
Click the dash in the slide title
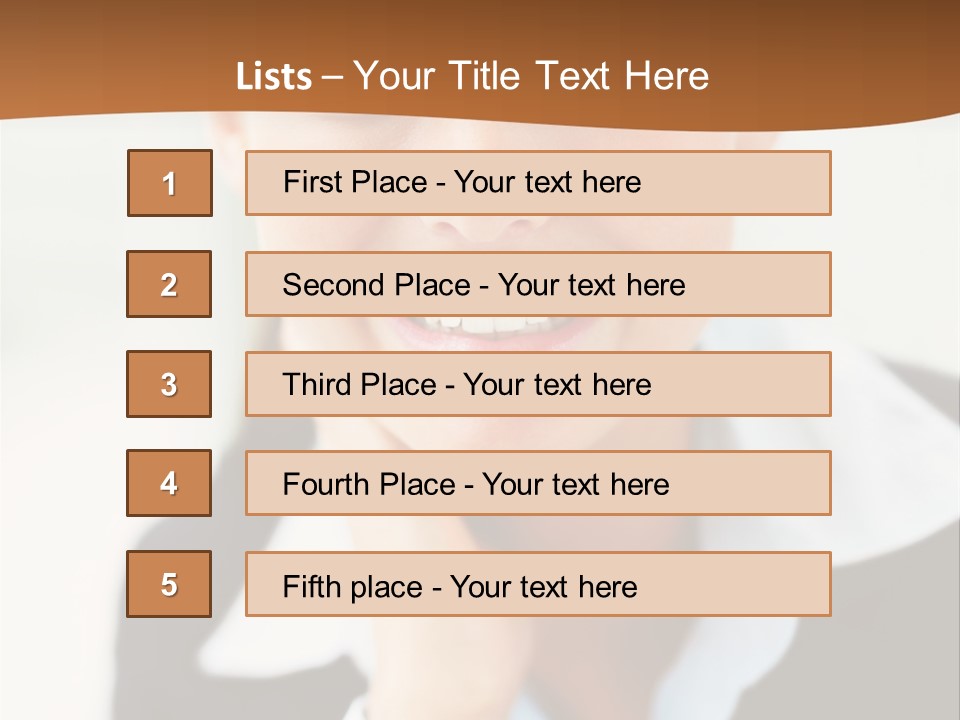[x=332, y=77]
